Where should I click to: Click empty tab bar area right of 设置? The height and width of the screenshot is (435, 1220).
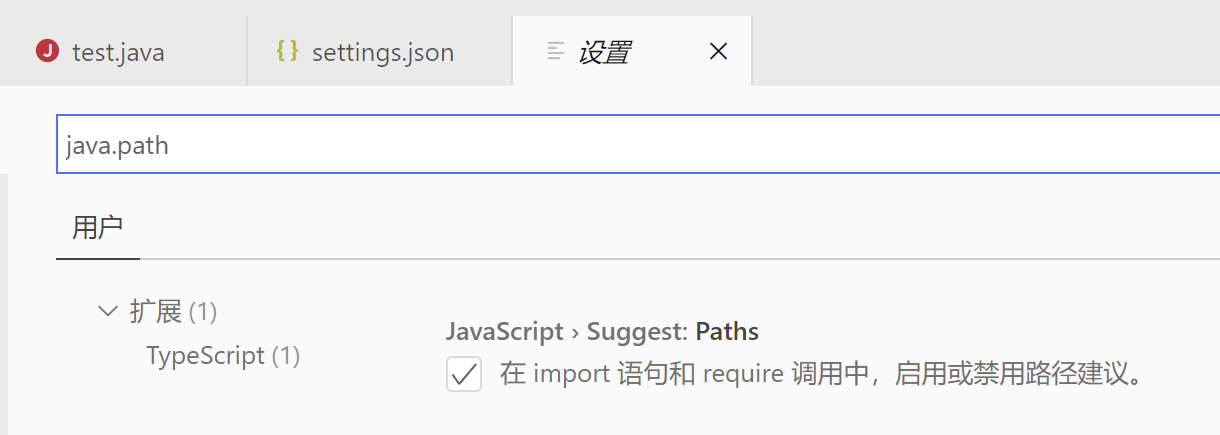coord(985,51)
